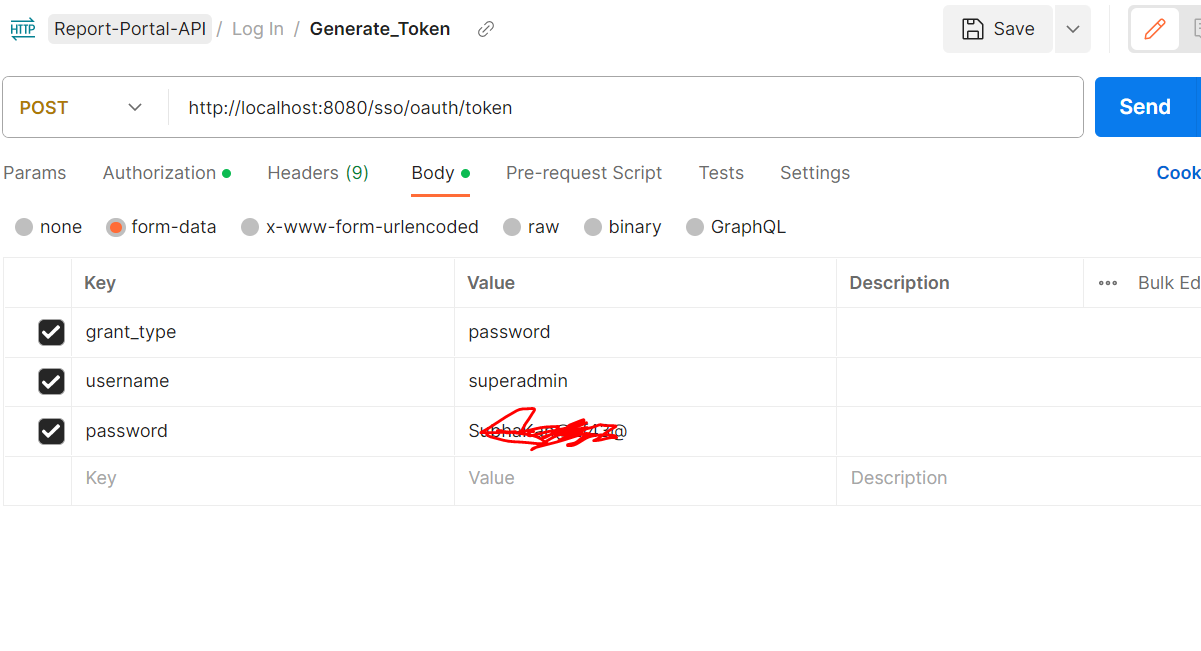
Task: Click the floppy disk Save icon
Action: point(972,29)
